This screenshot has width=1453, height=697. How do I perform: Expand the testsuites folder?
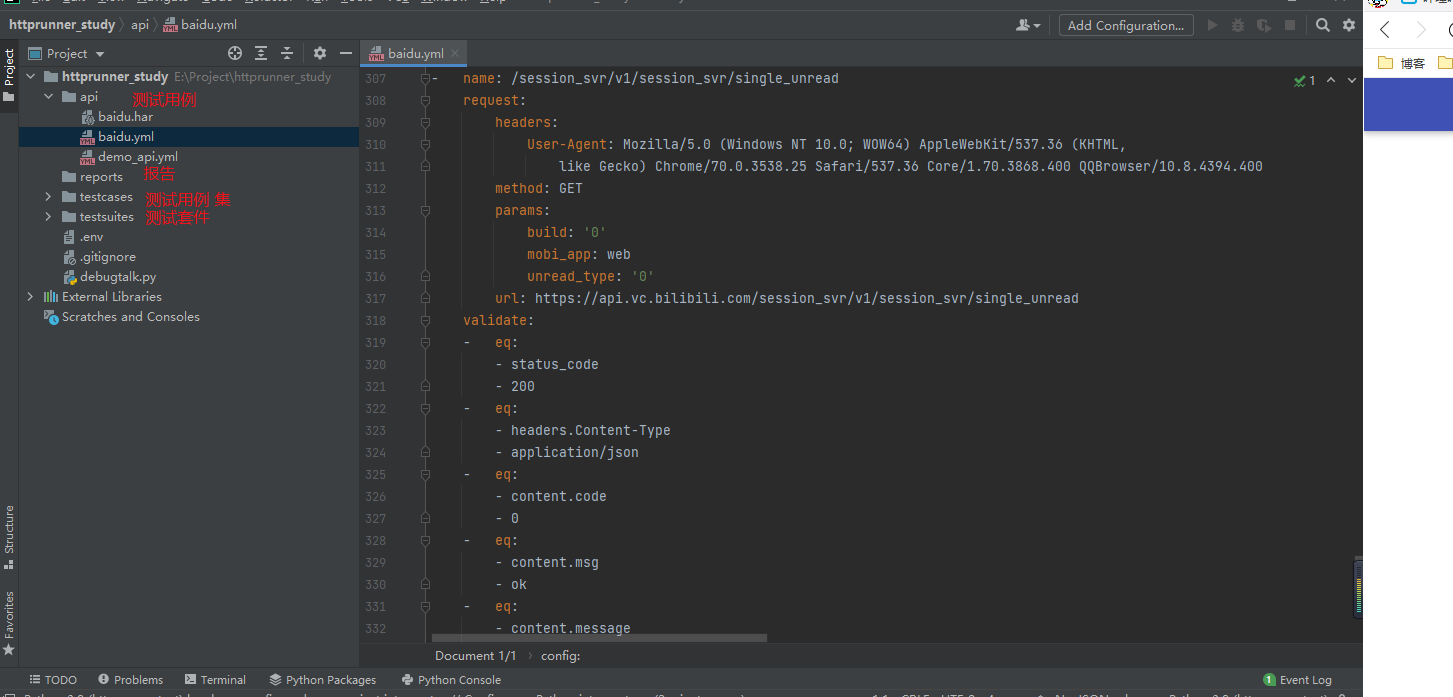click(x=48, y=217)
